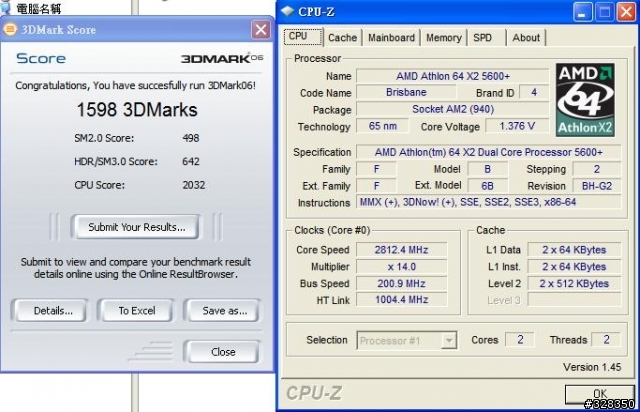Click the HT Link 1004.4 MHz value
This screenshot has width=640, height=412.
tap(402, 300)
